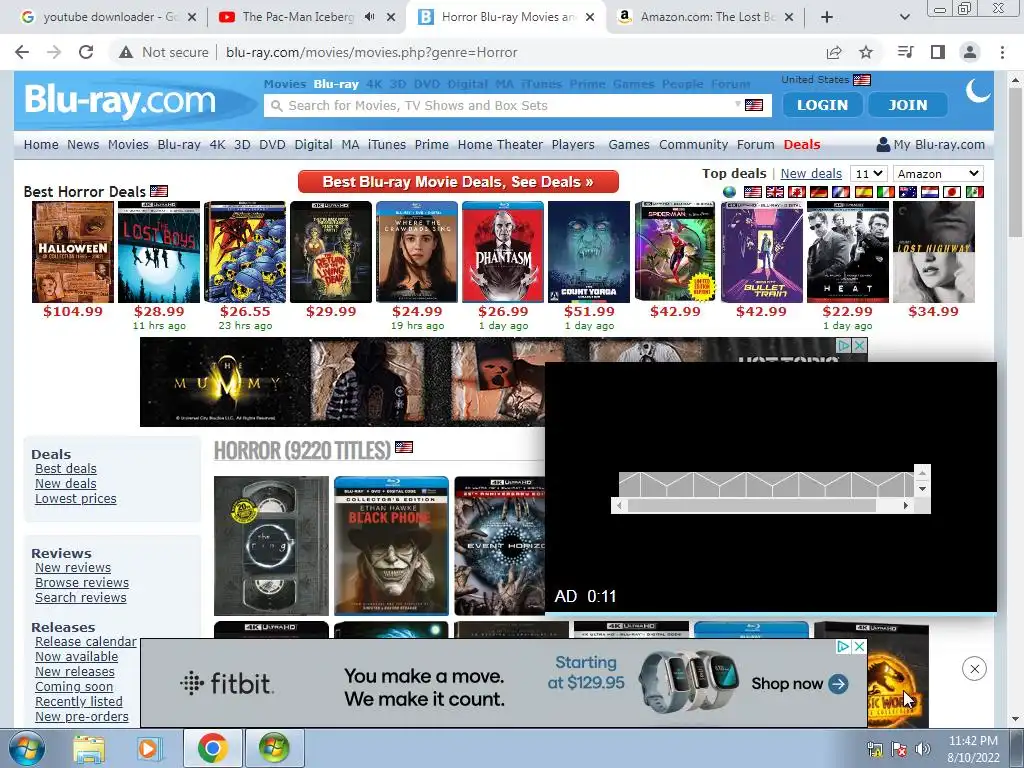Open the Chrome side panel
This screenshot has height=768, width=1024.
[x=938, y=52]
